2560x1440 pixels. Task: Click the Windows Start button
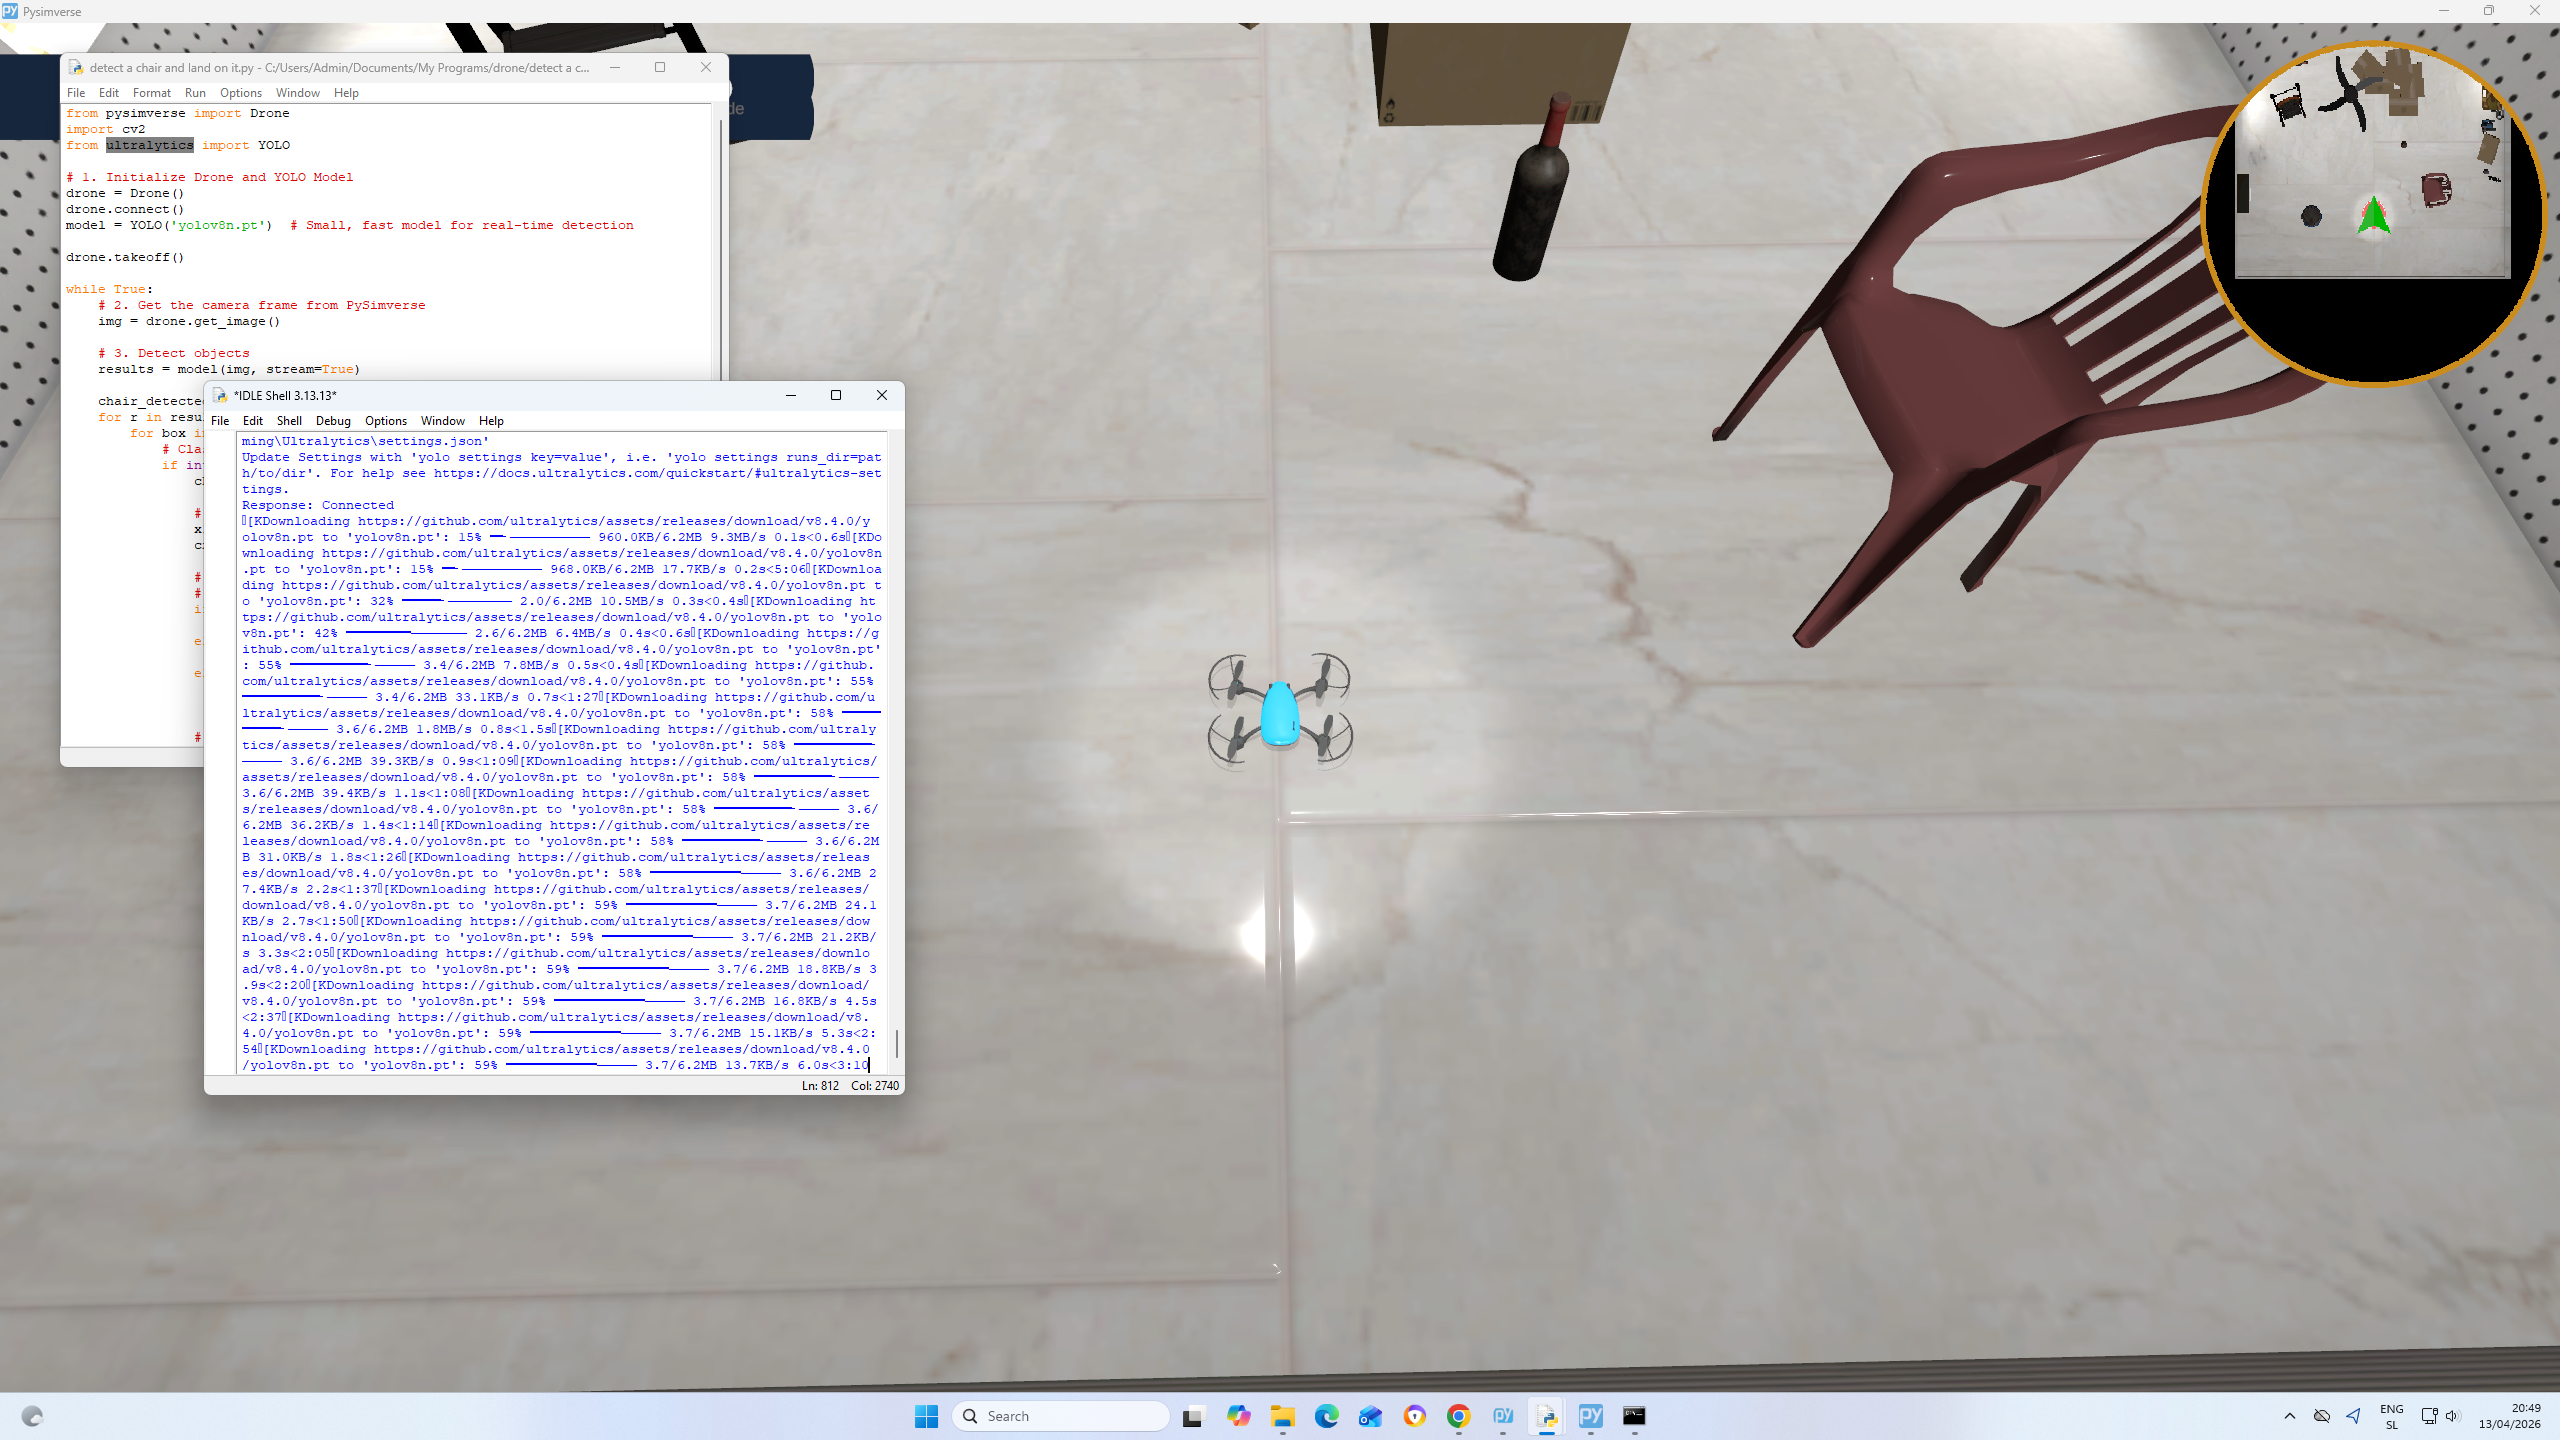point(926,1416)
